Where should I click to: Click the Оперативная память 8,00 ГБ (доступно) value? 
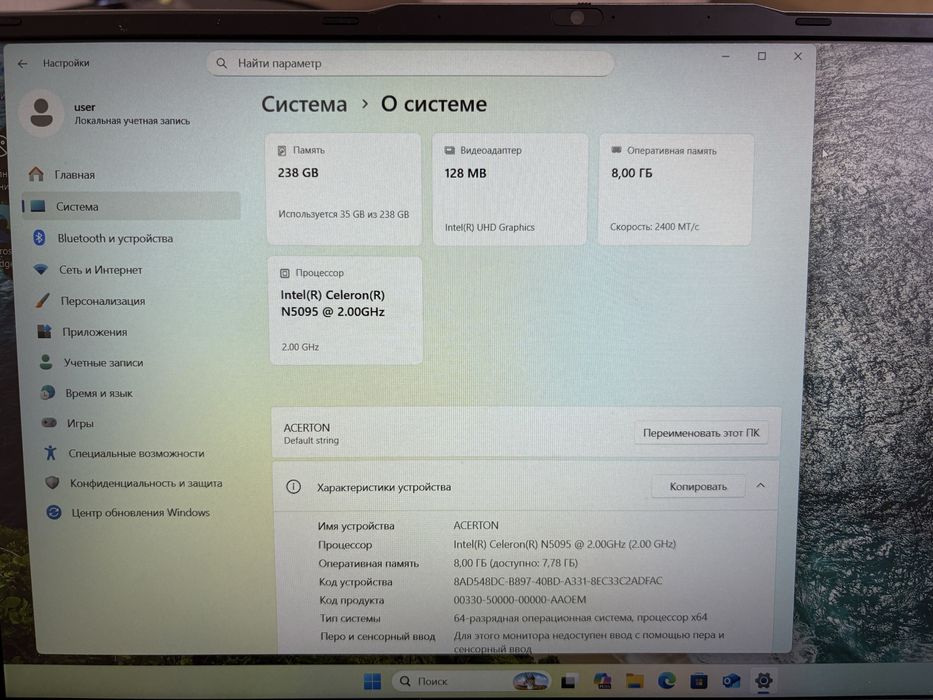coord(515,562)
